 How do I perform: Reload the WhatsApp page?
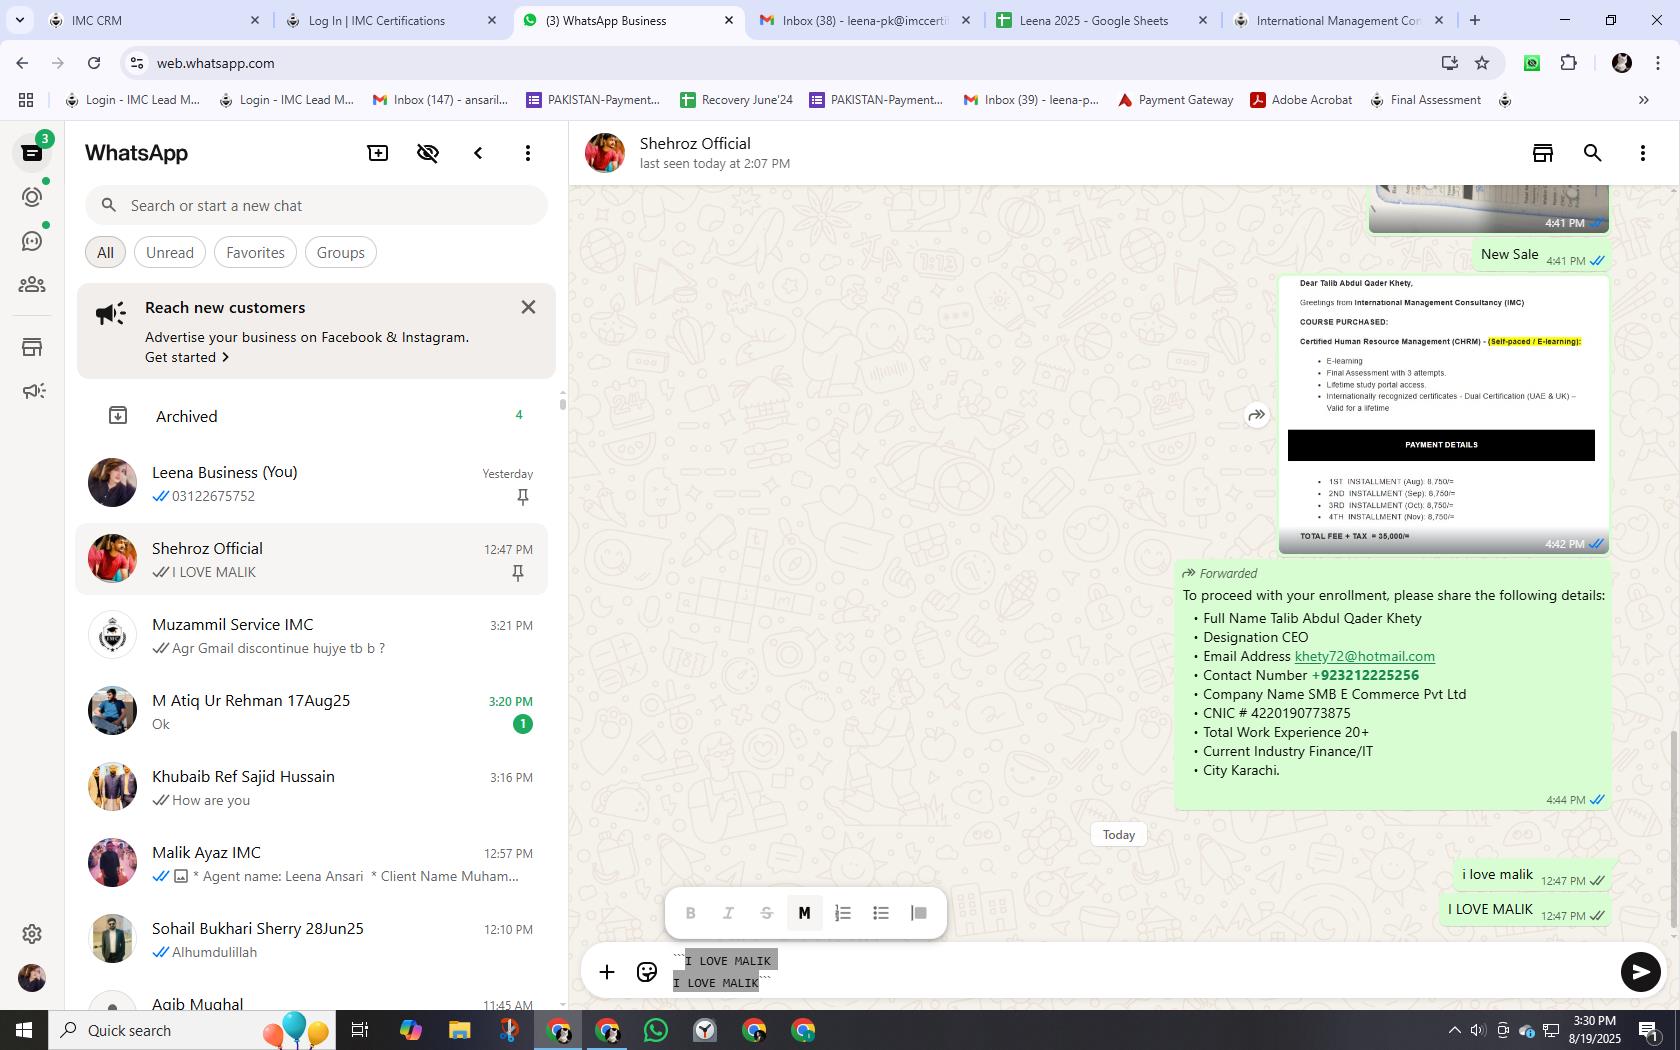94,63
